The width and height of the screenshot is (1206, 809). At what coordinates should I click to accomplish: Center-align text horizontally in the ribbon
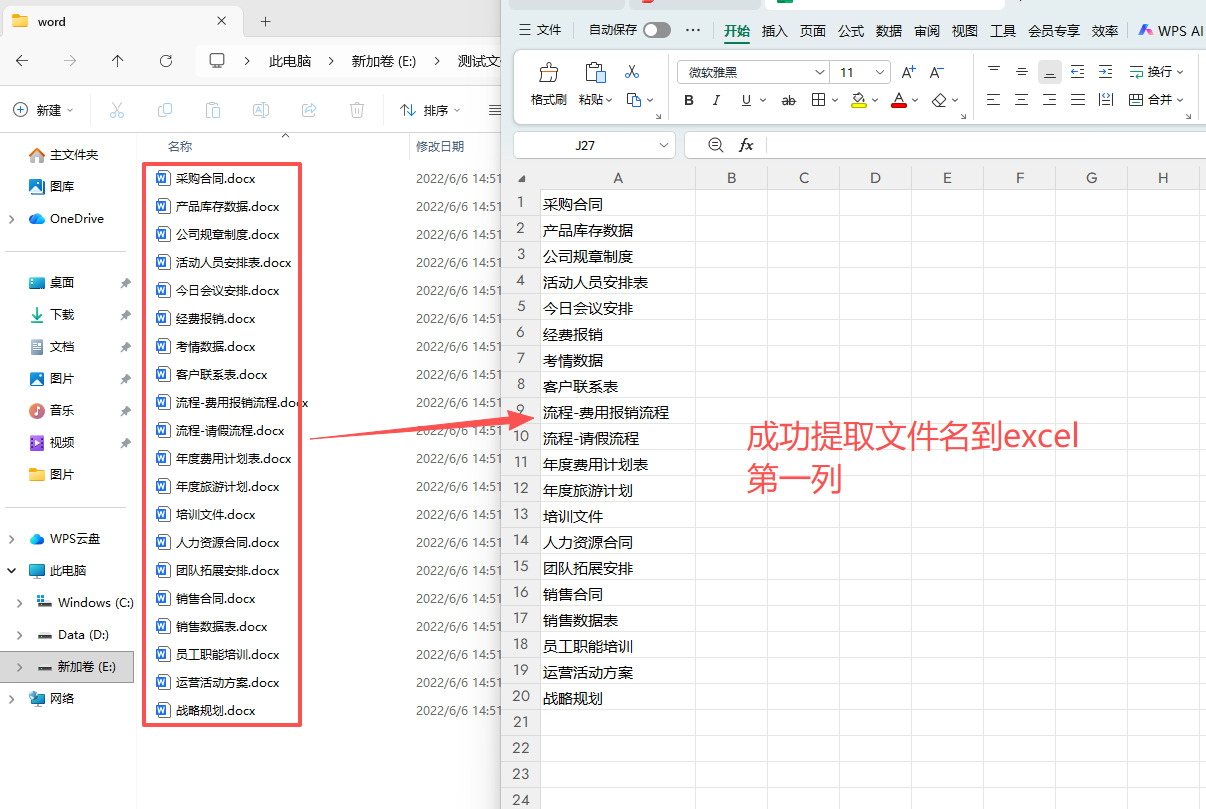(x=1021, y=100)
